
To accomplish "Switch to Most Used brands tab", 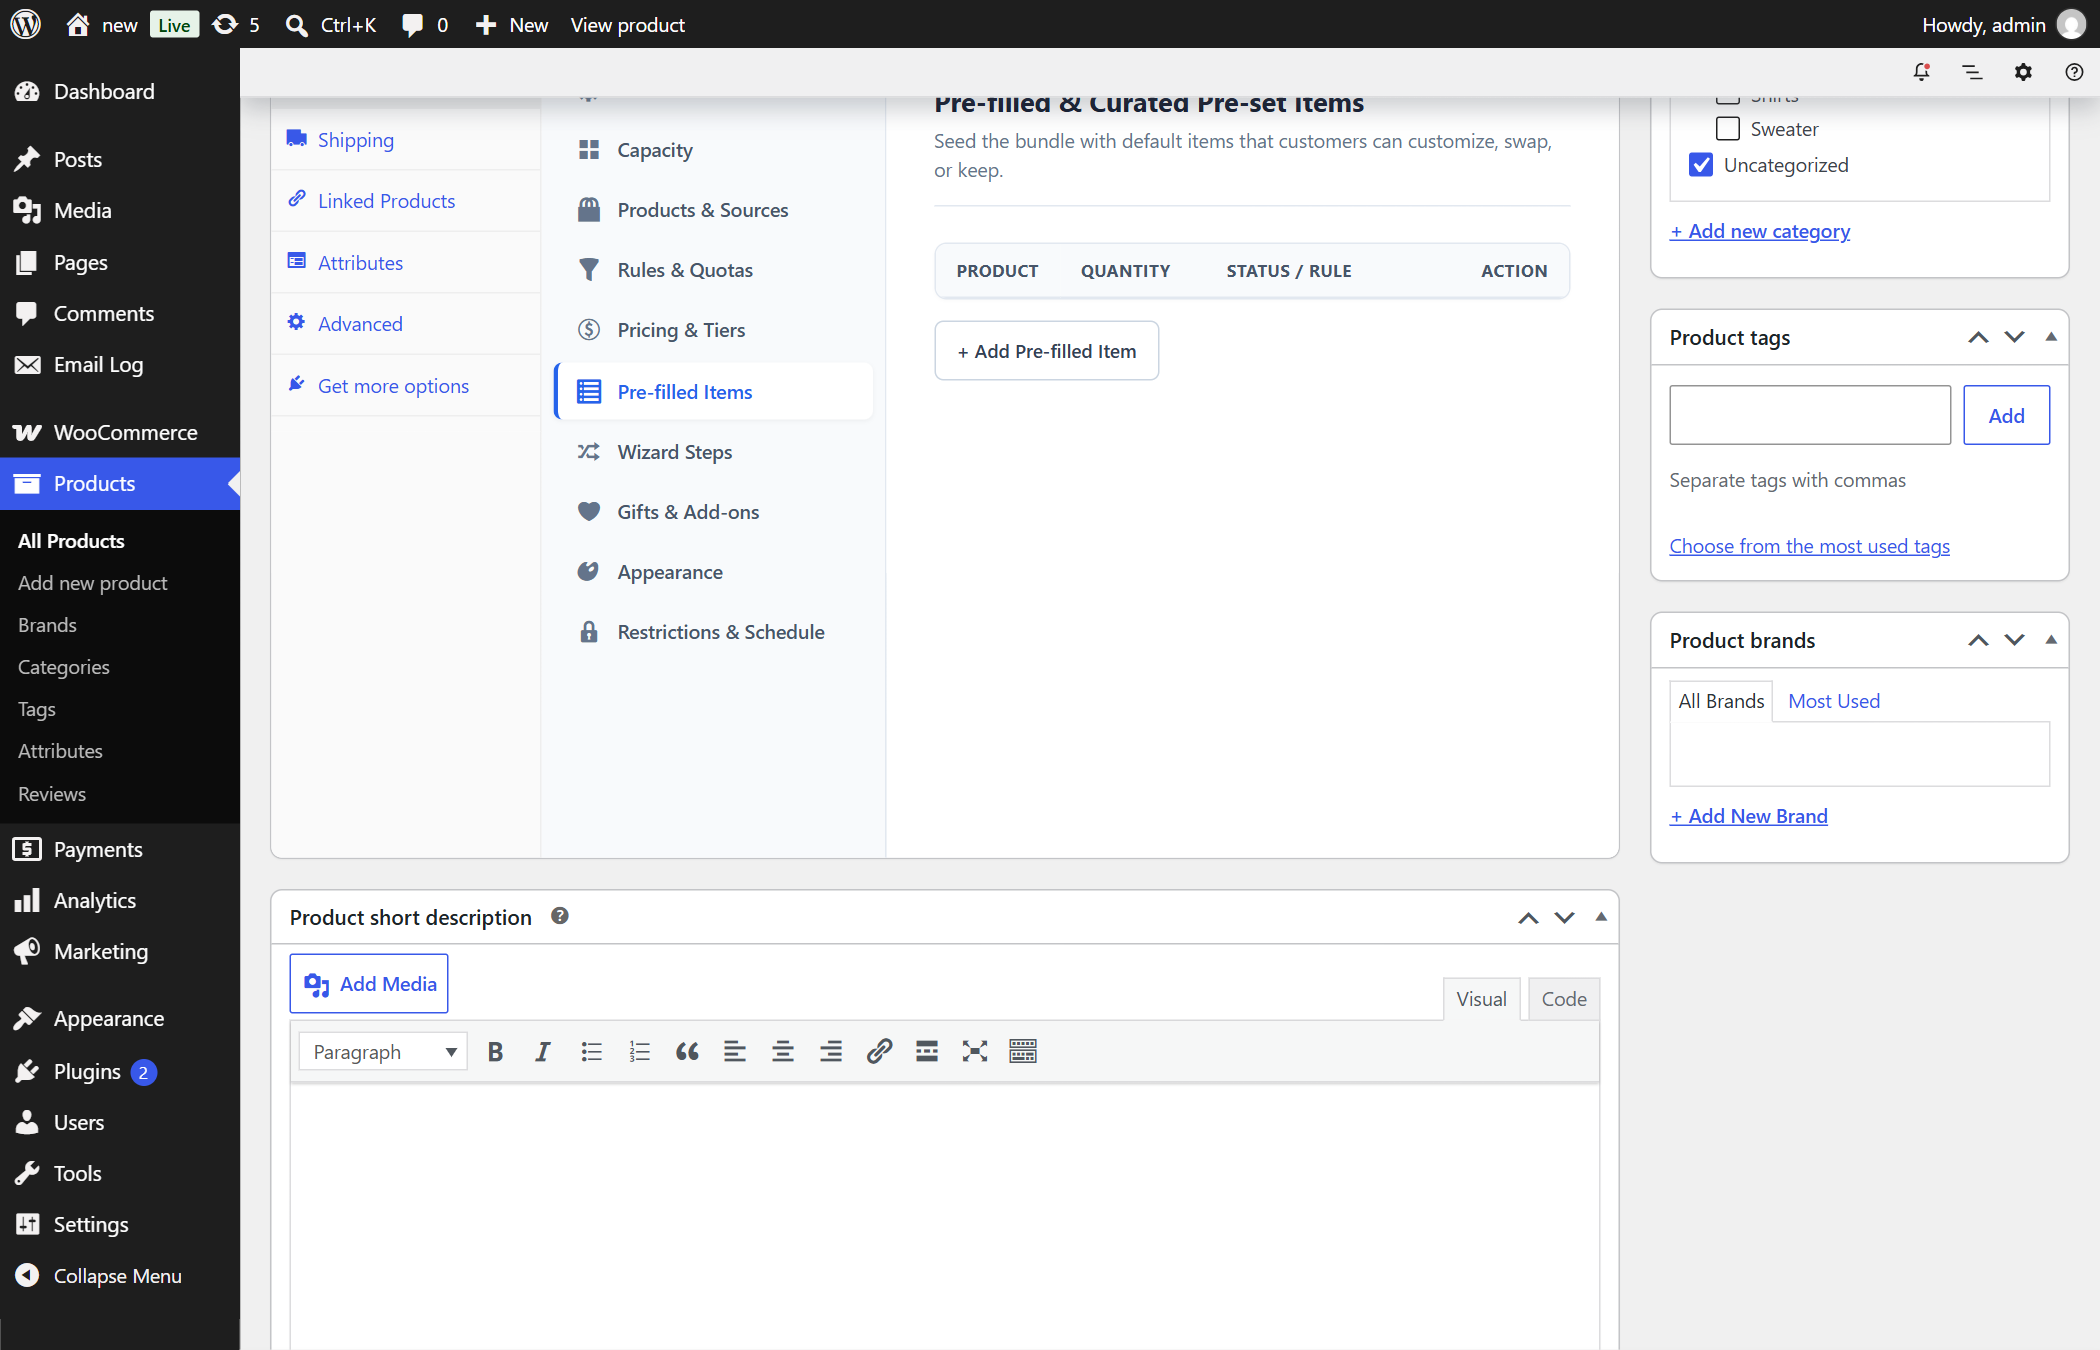I will point(1834,701).
